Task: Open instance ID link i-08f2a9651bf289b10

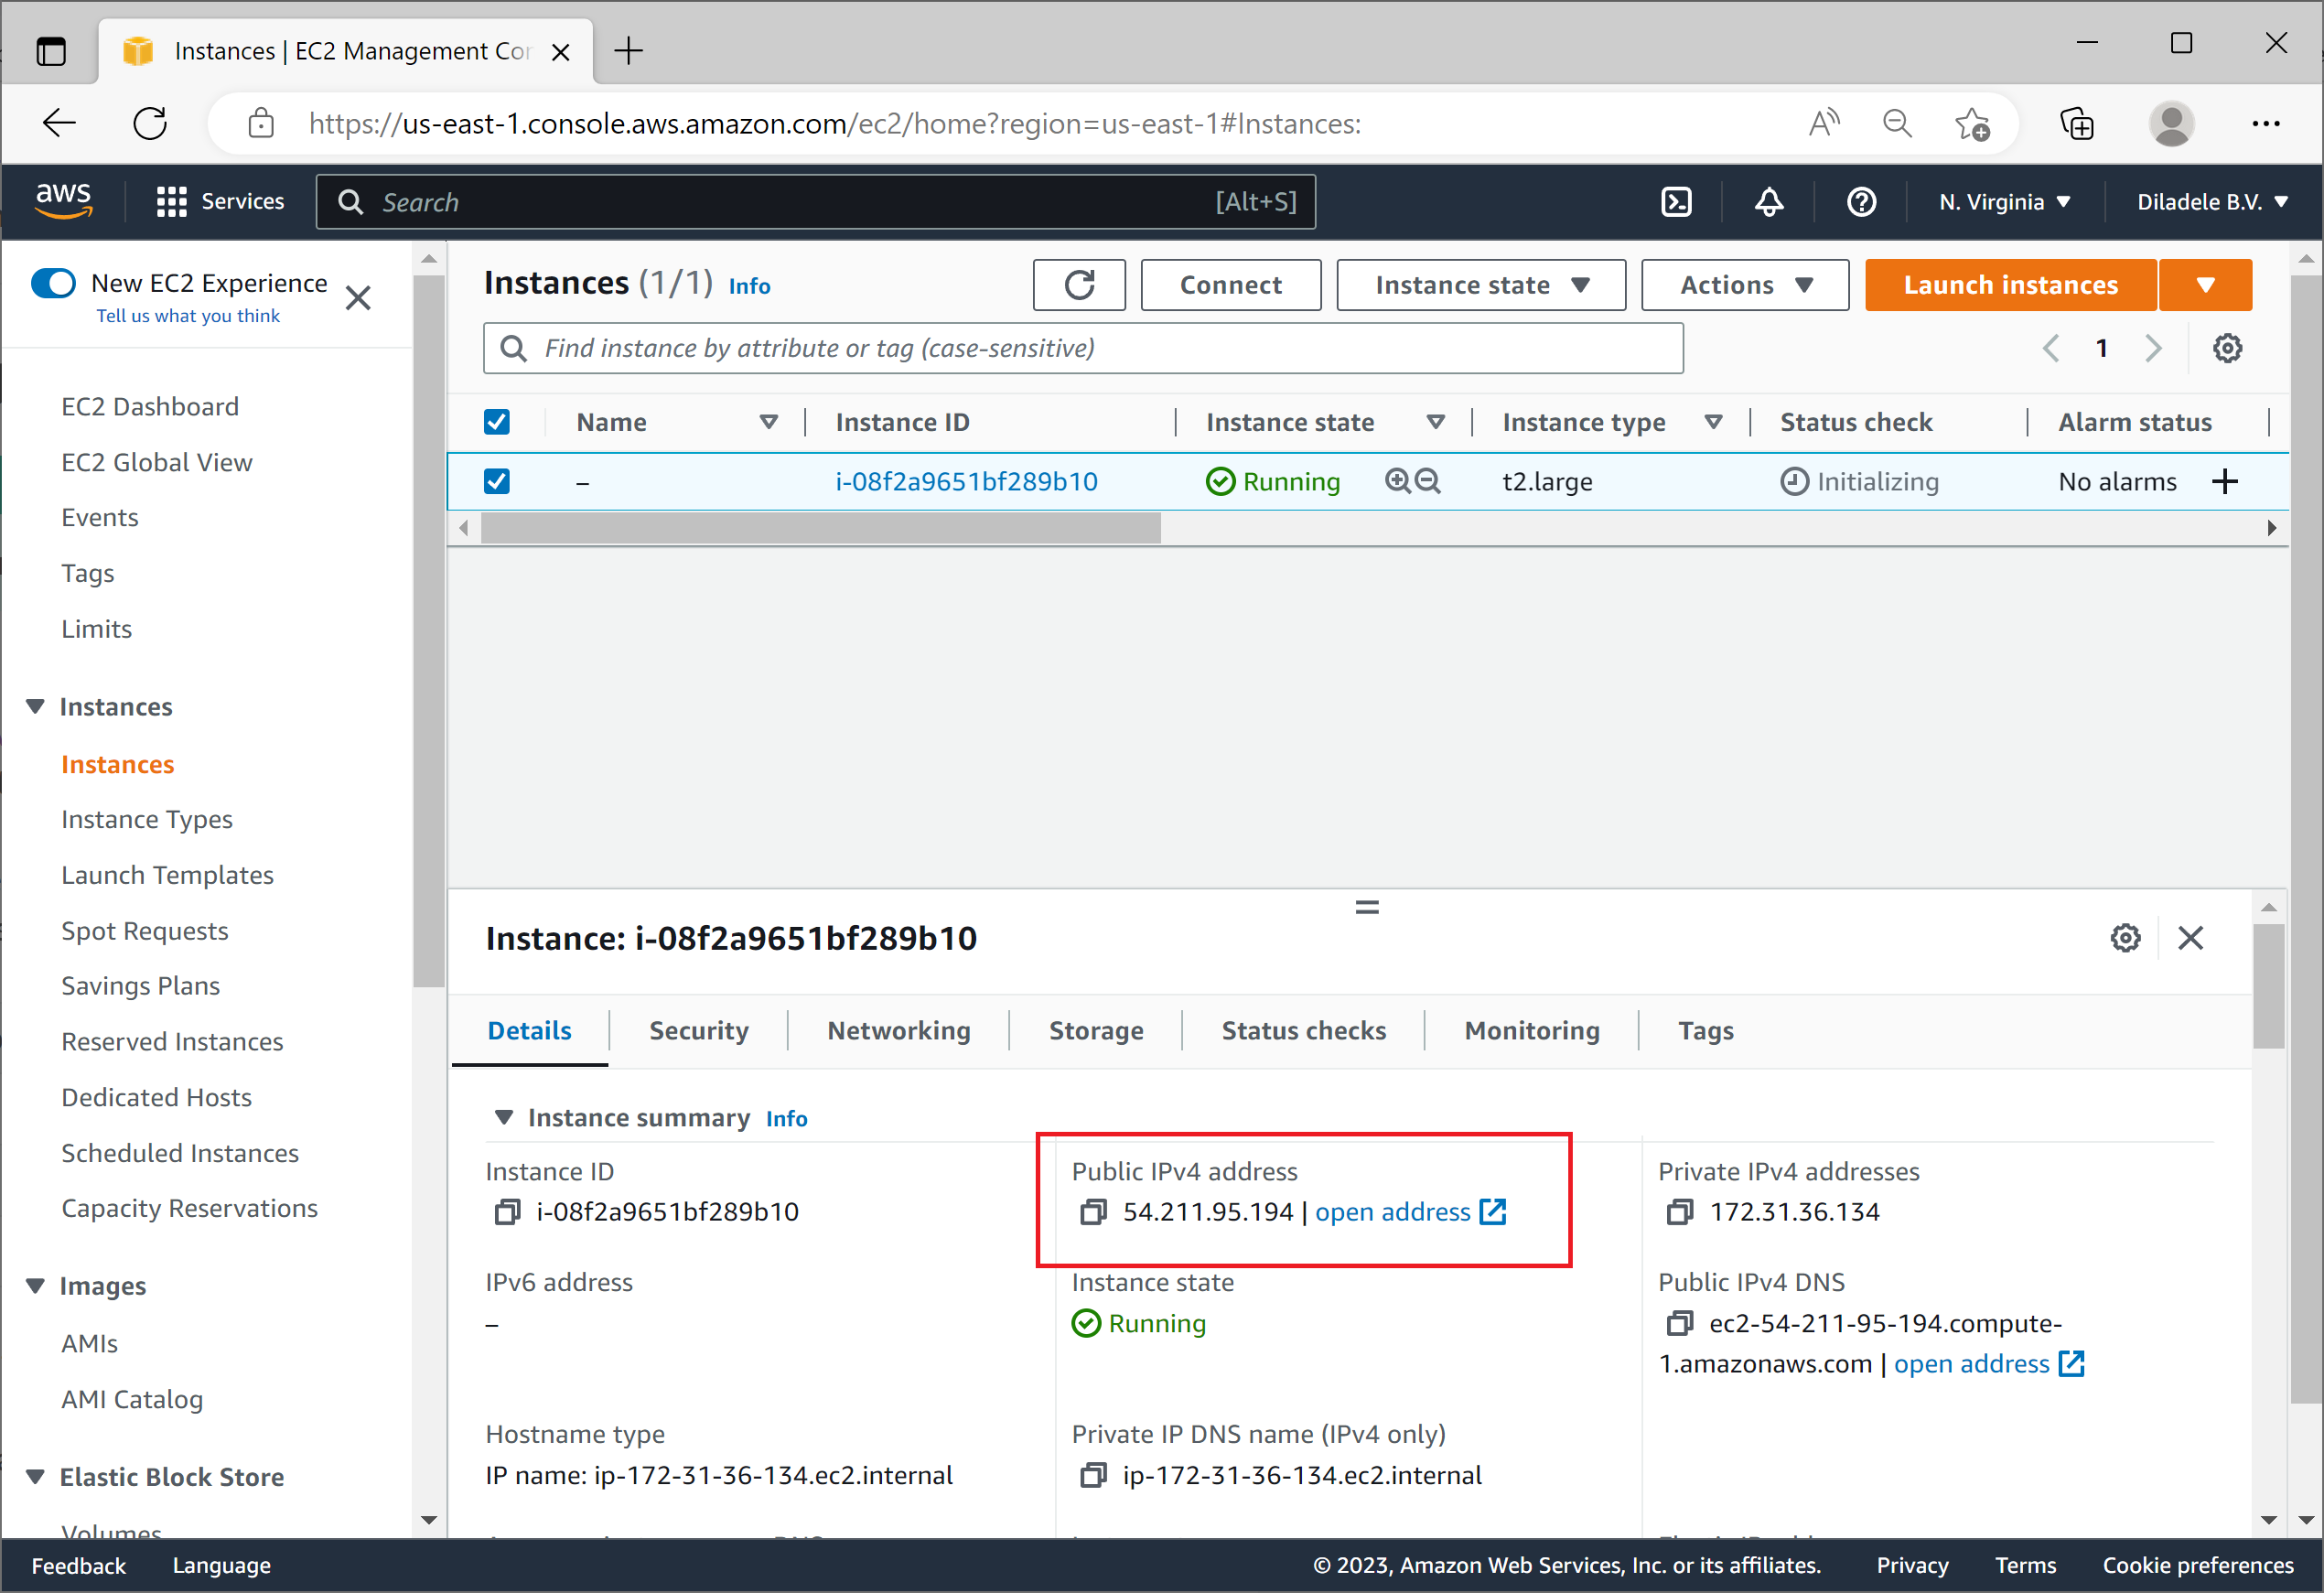Action: (966, 482)
